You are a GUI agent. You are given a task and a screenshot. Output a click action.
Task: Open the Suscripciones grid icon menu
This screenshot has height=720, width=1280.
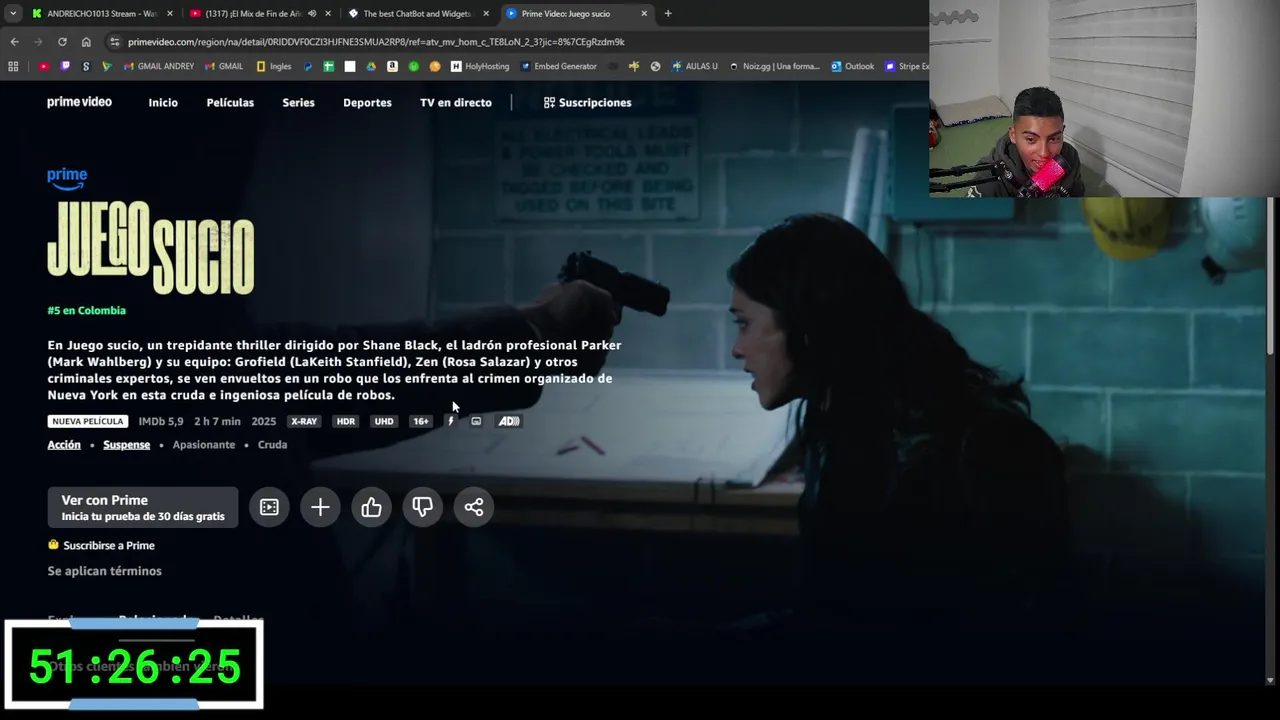point(549,102)
